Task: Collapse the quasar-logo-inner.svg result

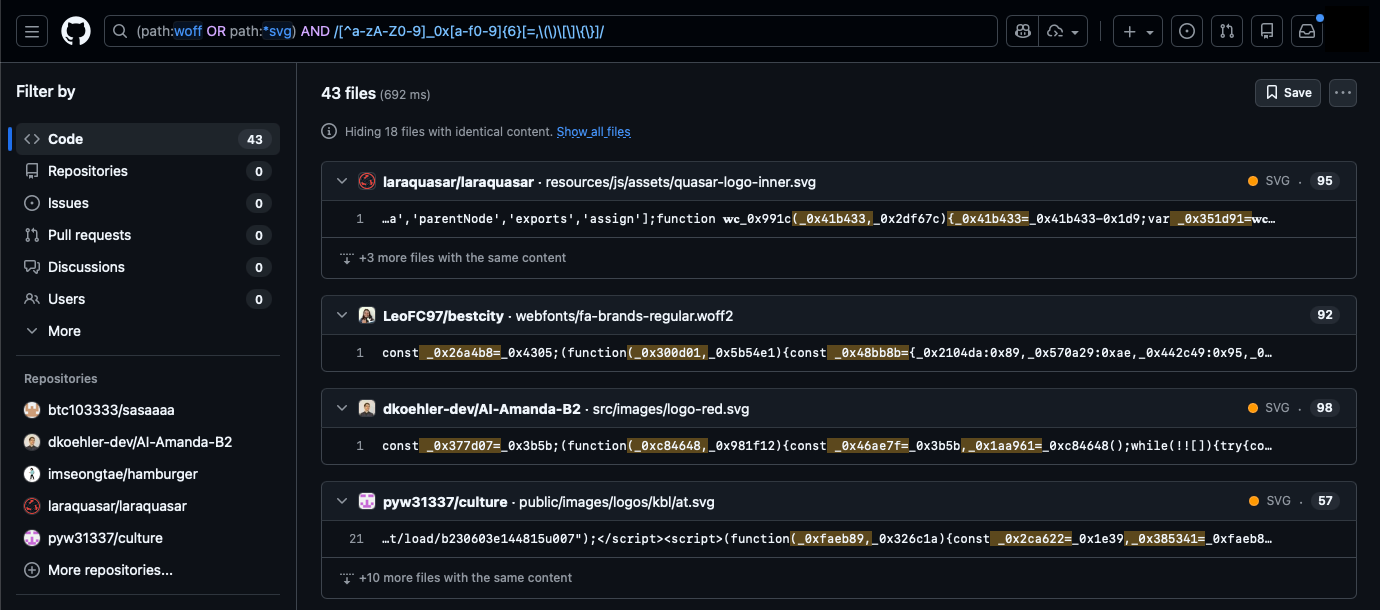Action: pos(341,182)
